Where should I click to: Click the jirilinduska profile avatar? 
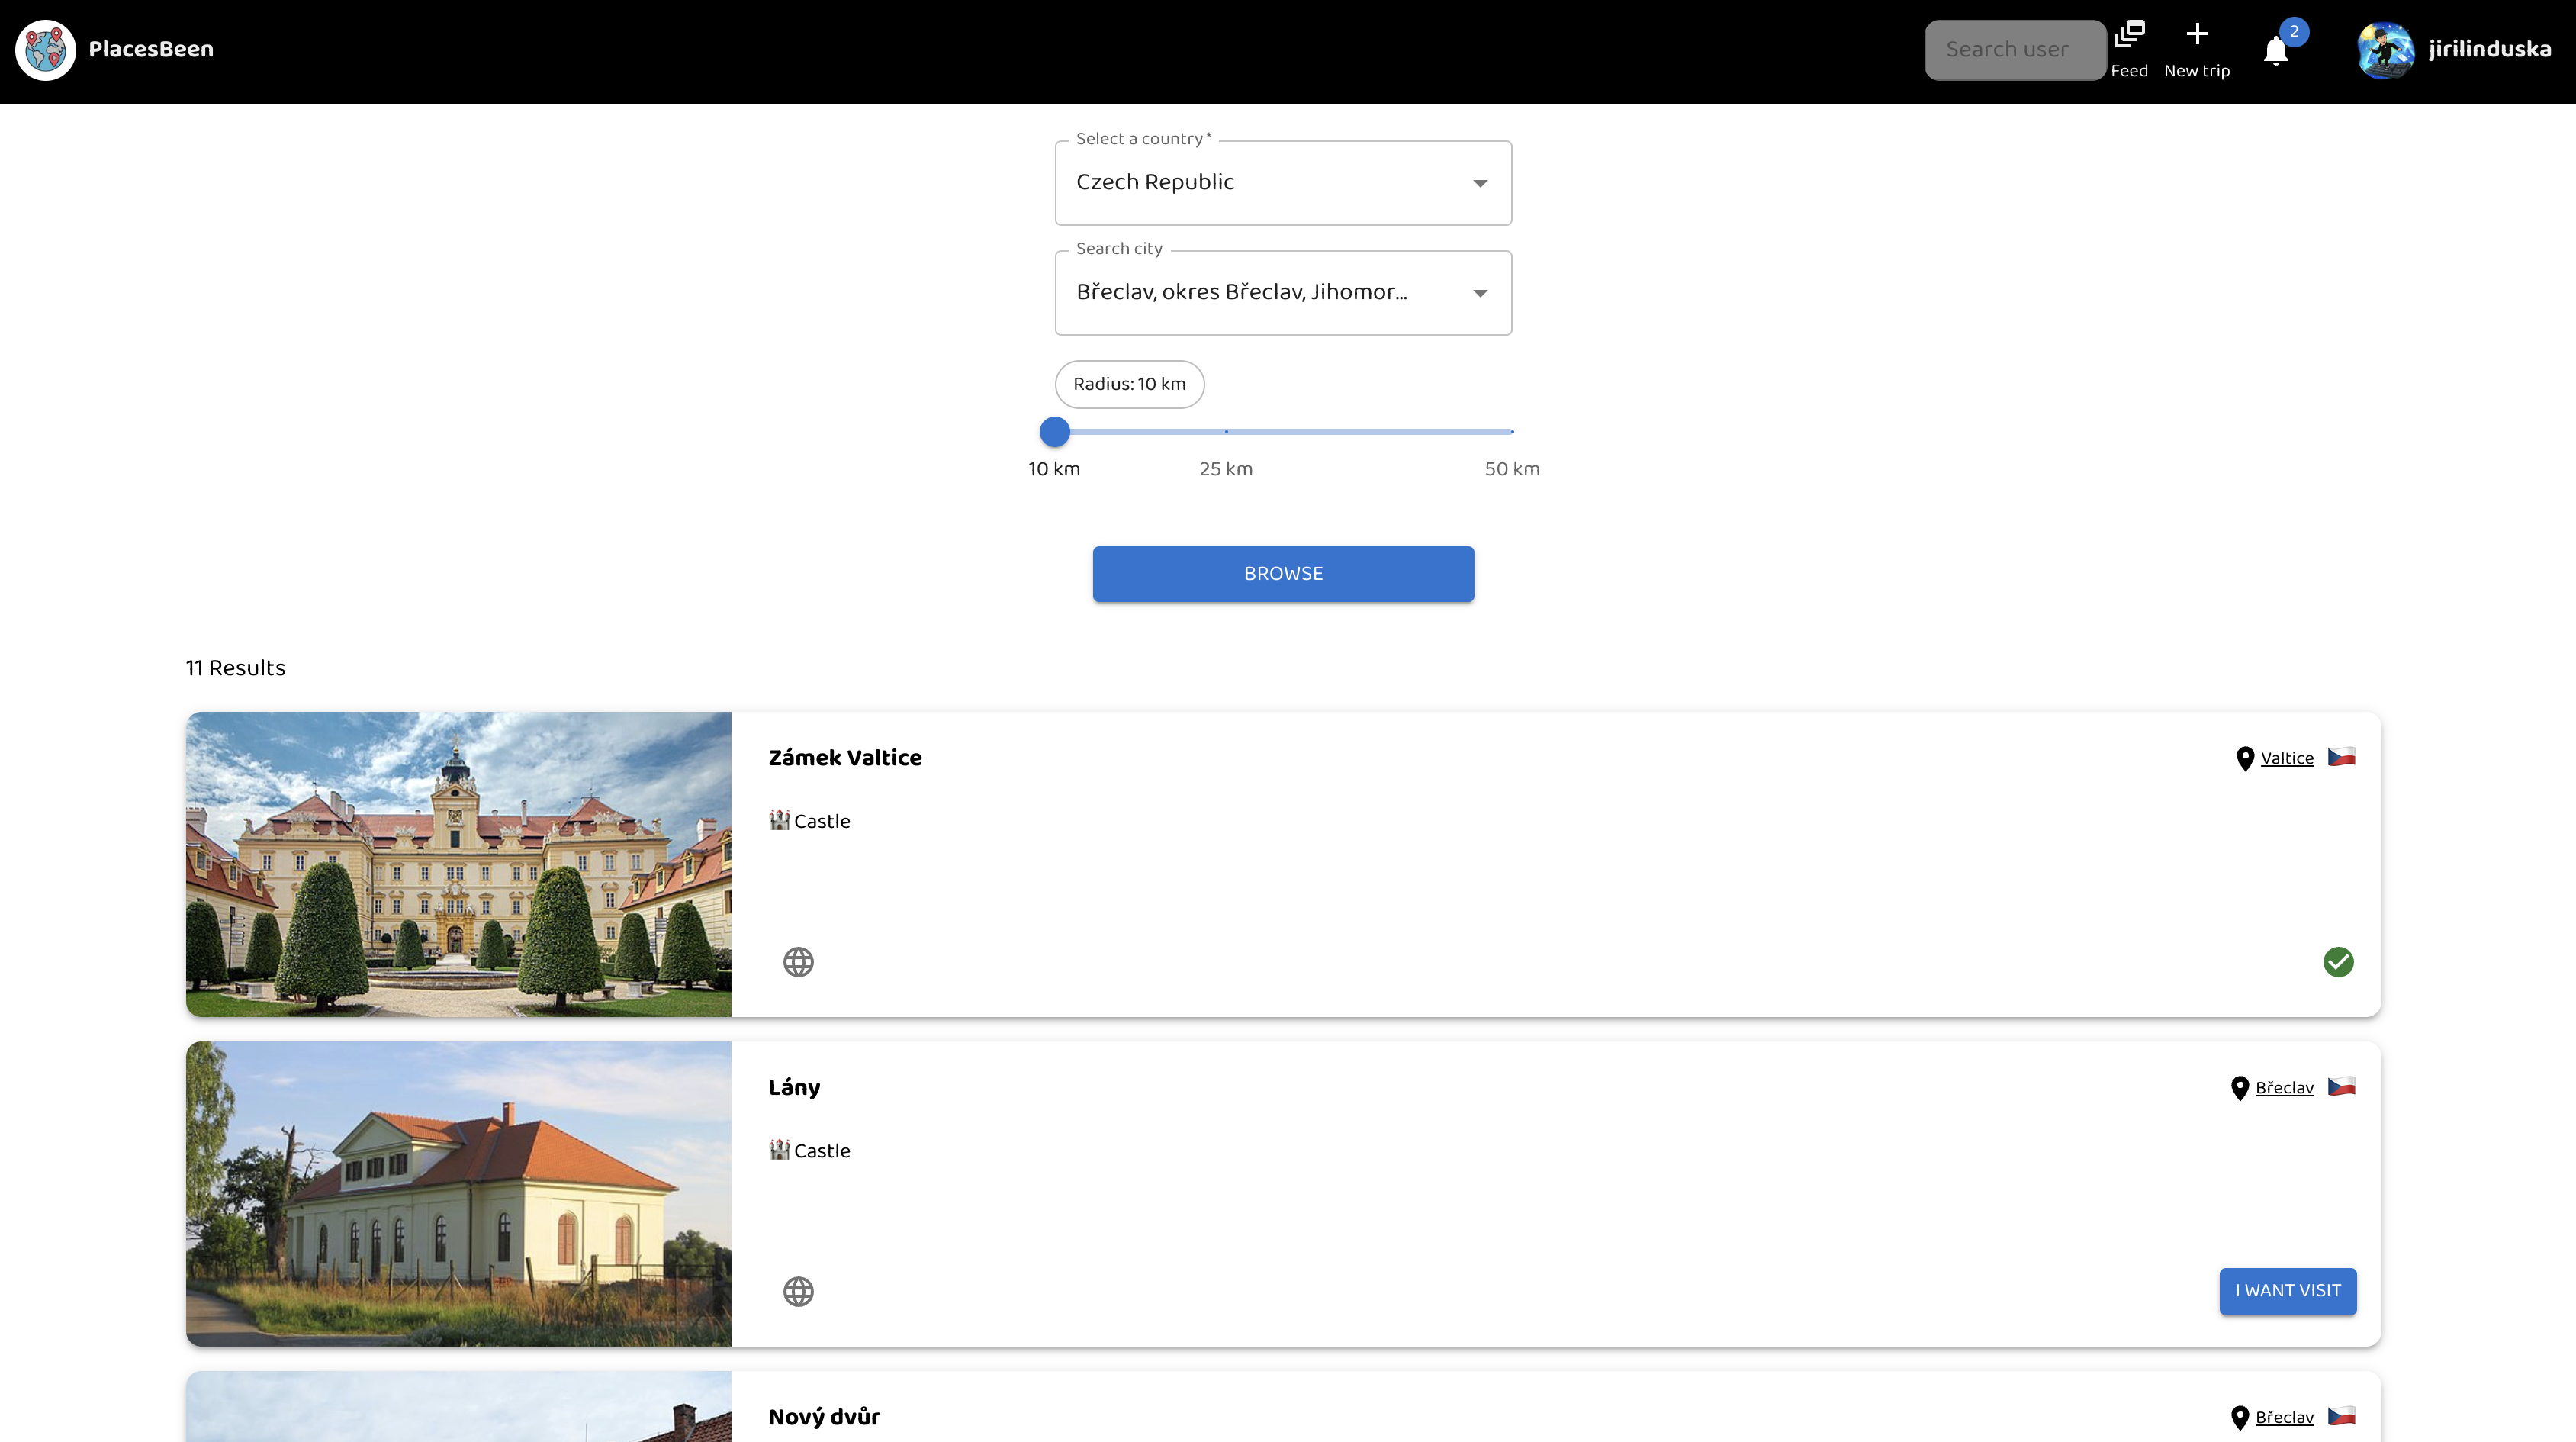coord(2385,50)
